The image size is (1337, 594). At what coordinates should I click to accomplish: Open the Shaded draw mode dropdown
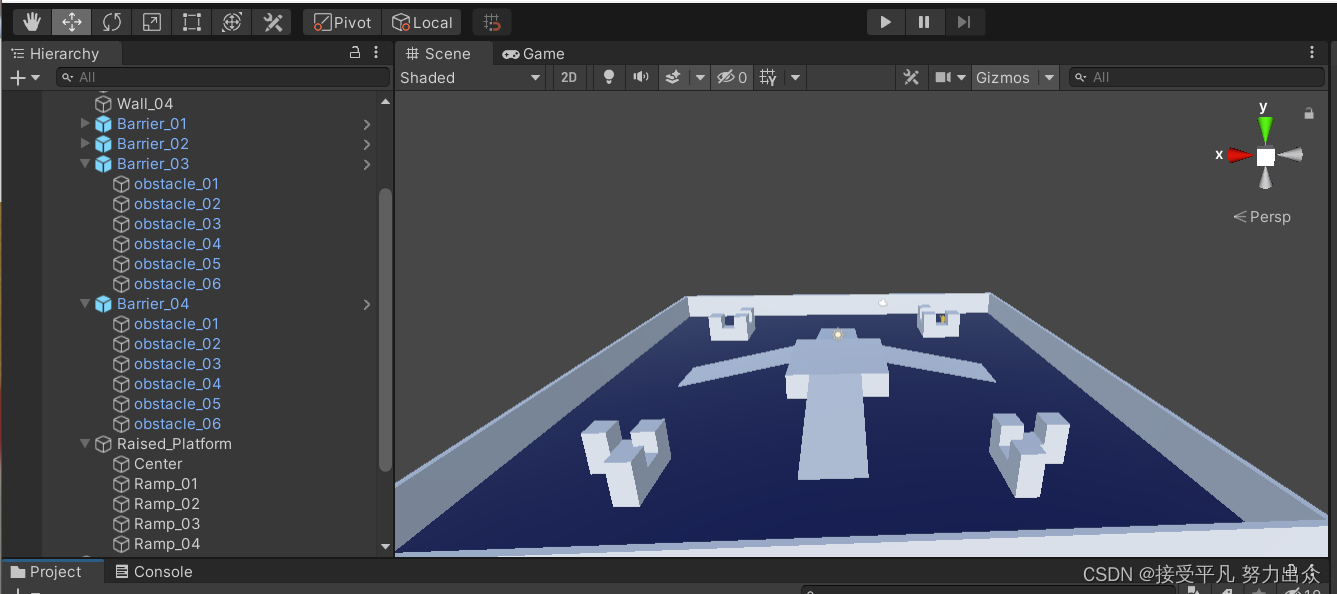pos(469,77)
